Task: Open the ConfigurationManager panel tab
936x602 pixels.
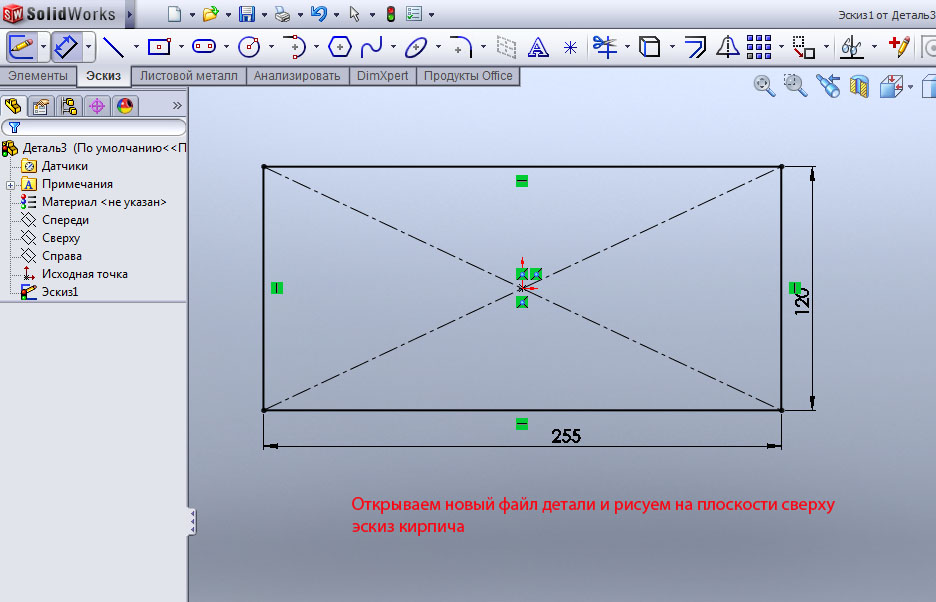Action: [69, 106]
